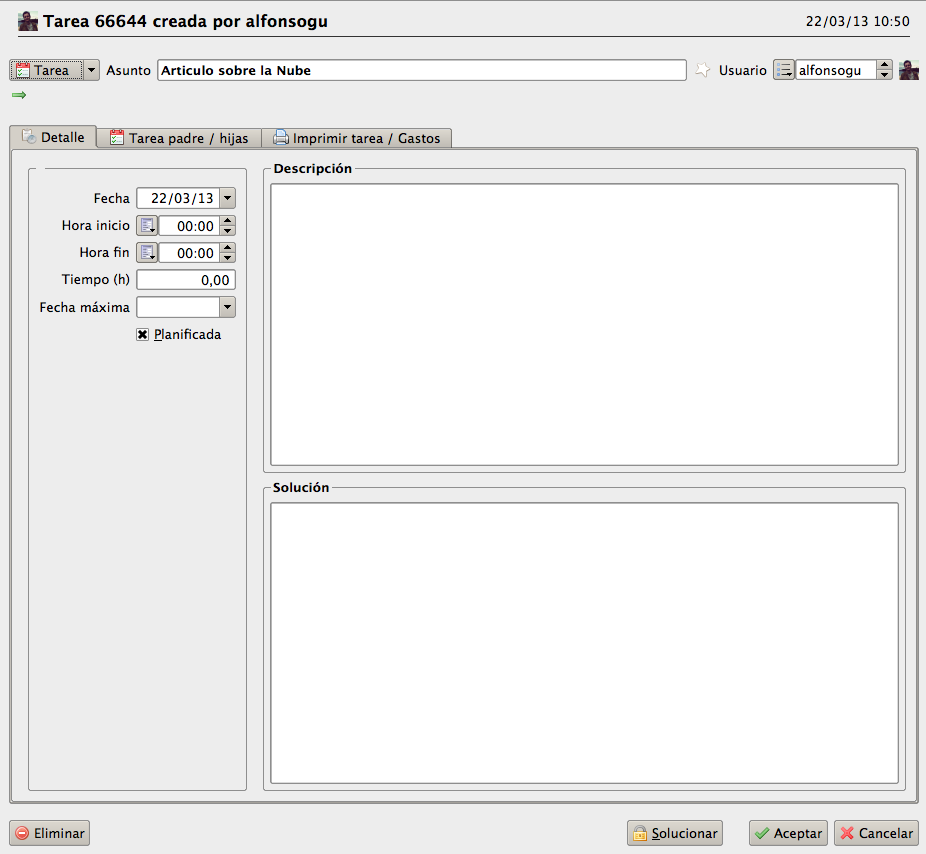926x854 pixels.
Task: Click the Hora inicio time picker icon
Action: point(147,226)
